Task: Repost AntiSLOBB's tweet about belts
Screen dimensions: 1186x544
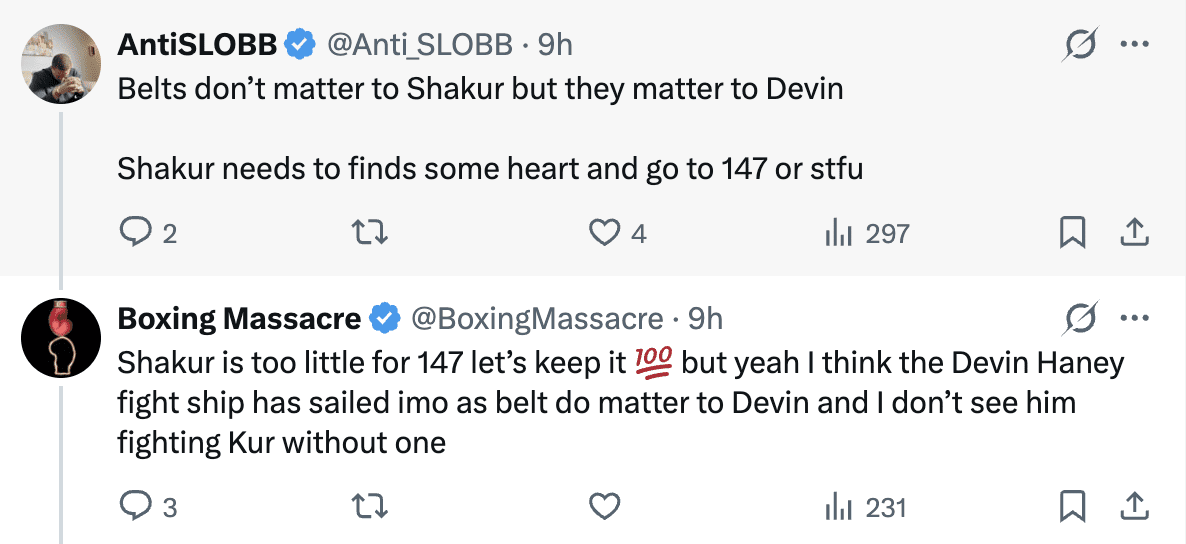Action: click(371, 233)
